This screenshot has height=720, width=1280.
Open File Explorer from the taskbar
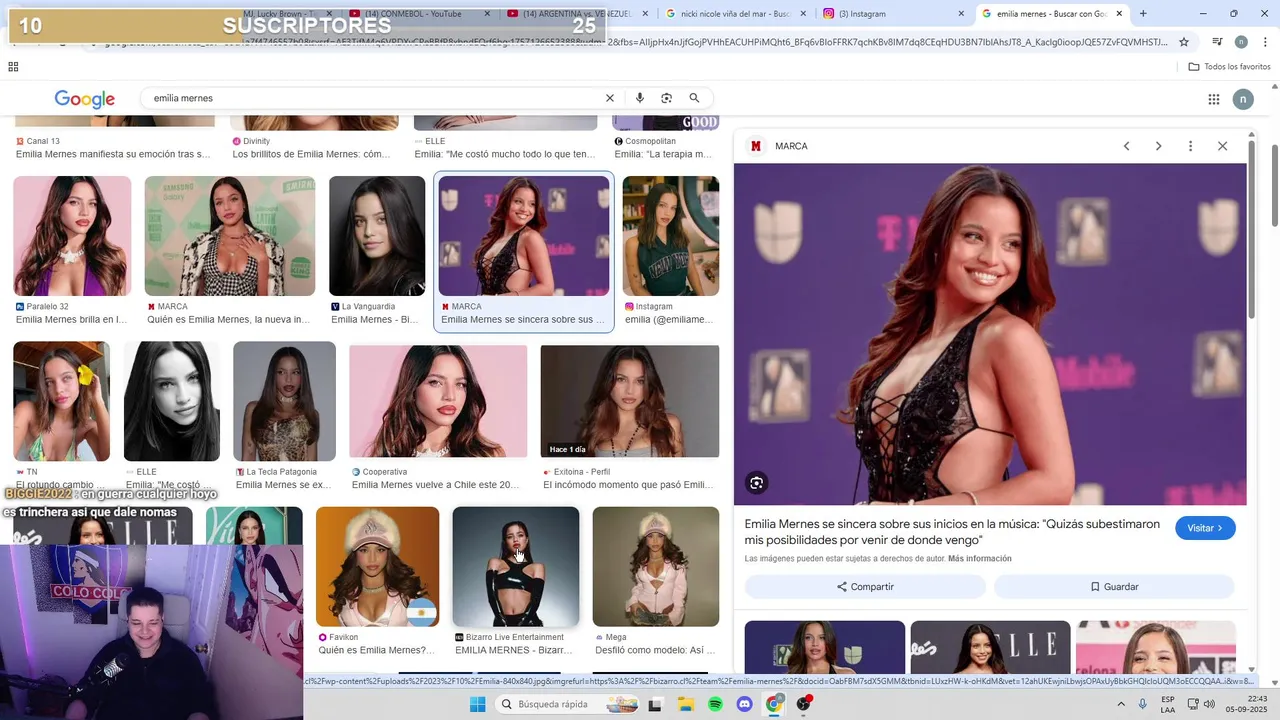tap(686, 704)
